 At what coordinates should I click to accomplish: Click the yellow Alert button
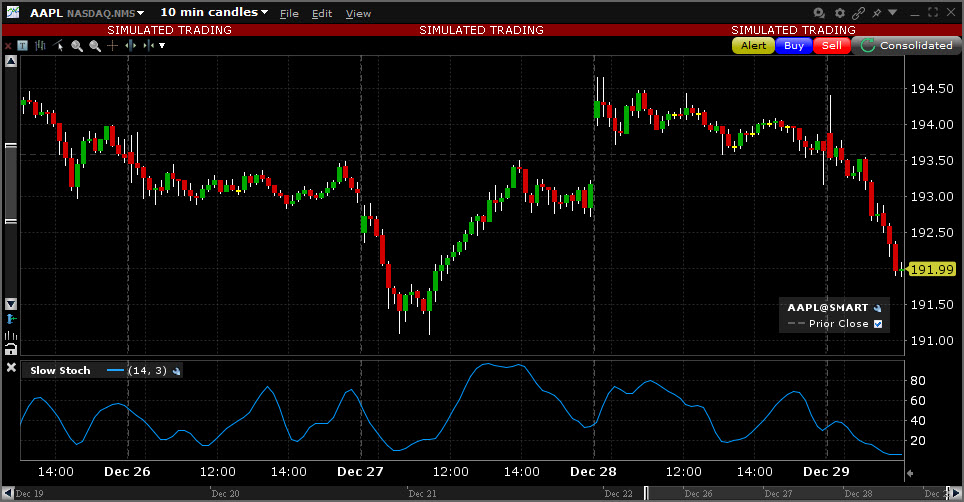point(753,45)
